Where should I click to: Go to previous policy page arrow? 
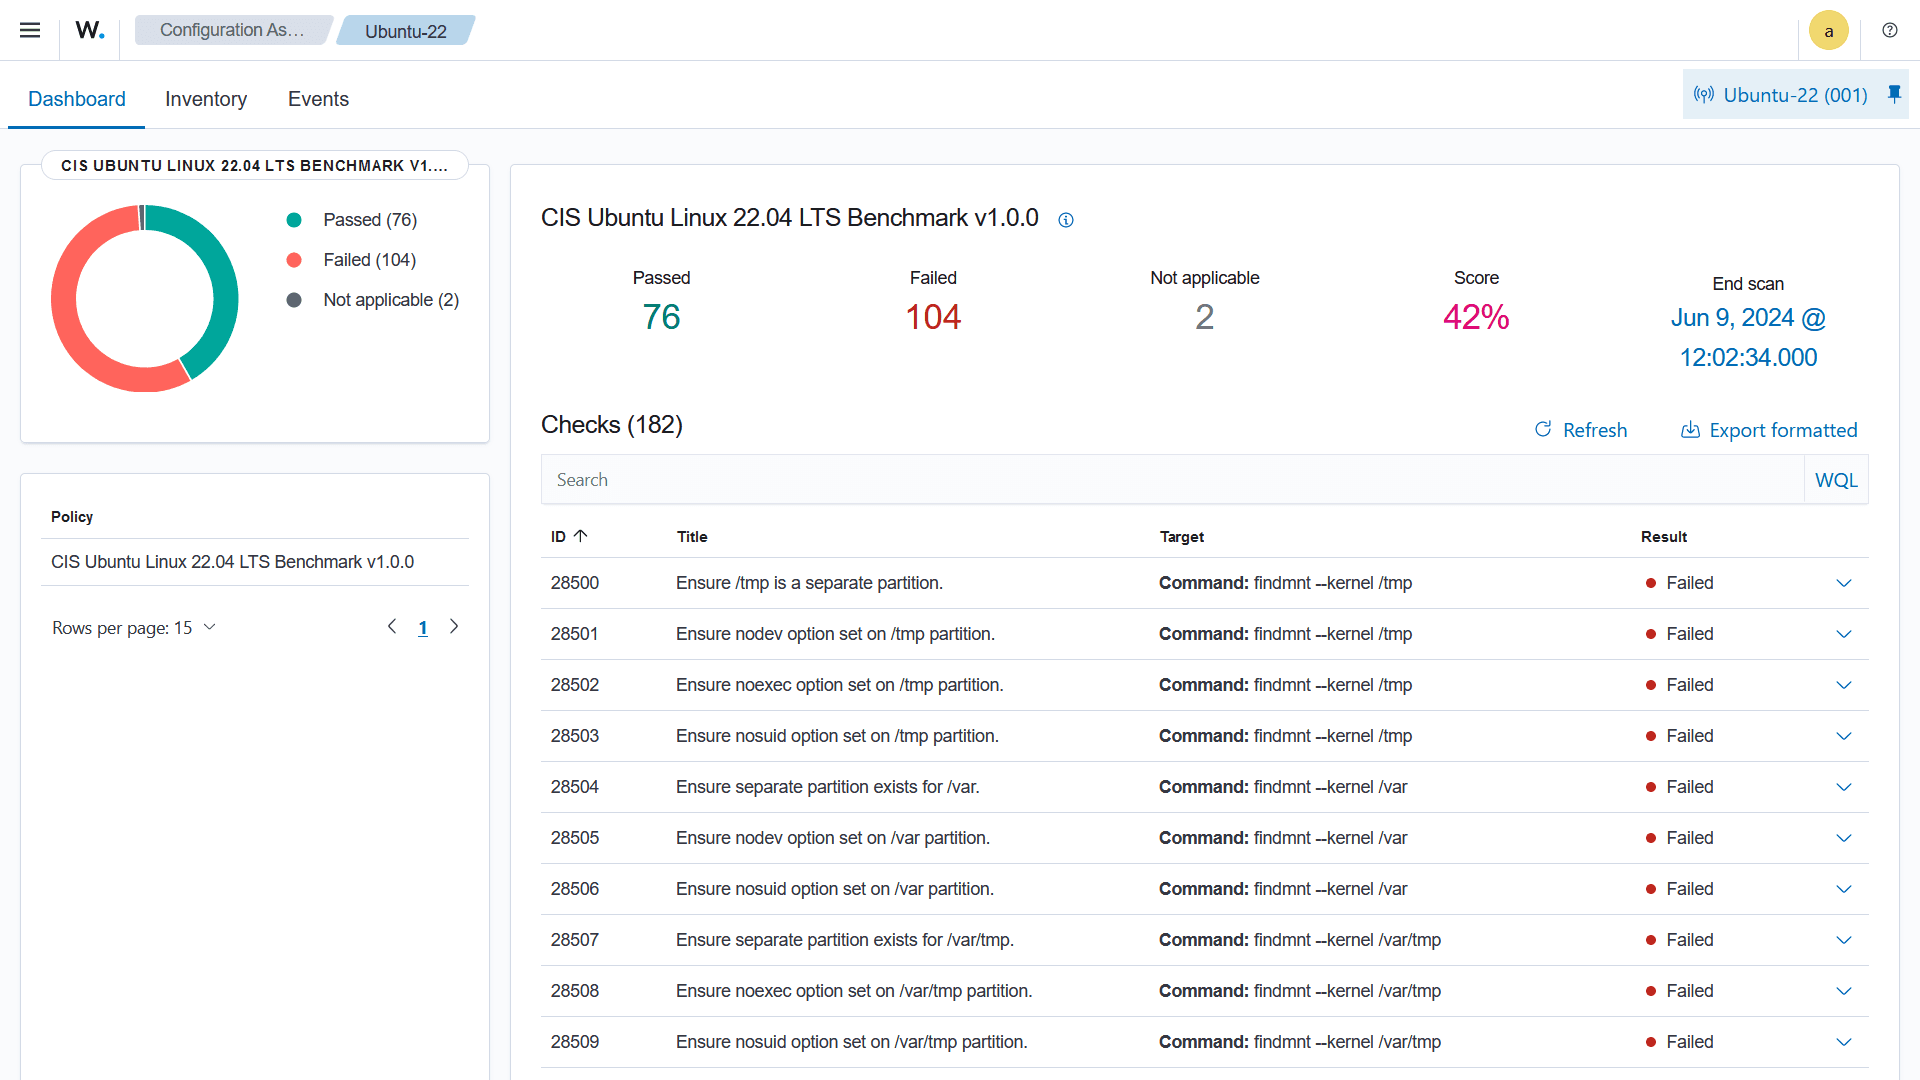click(392, 627)
